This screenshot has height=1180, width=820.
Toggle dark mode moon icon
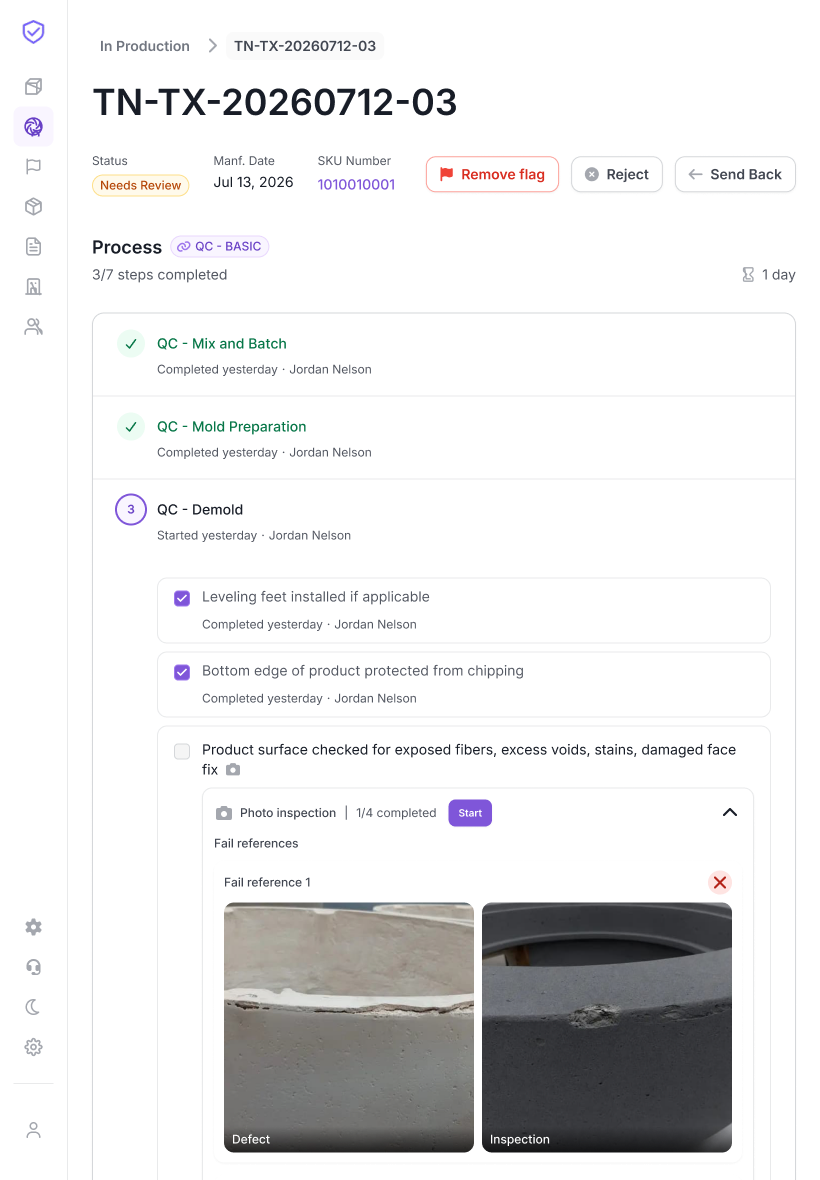[x=33, y=1007]
